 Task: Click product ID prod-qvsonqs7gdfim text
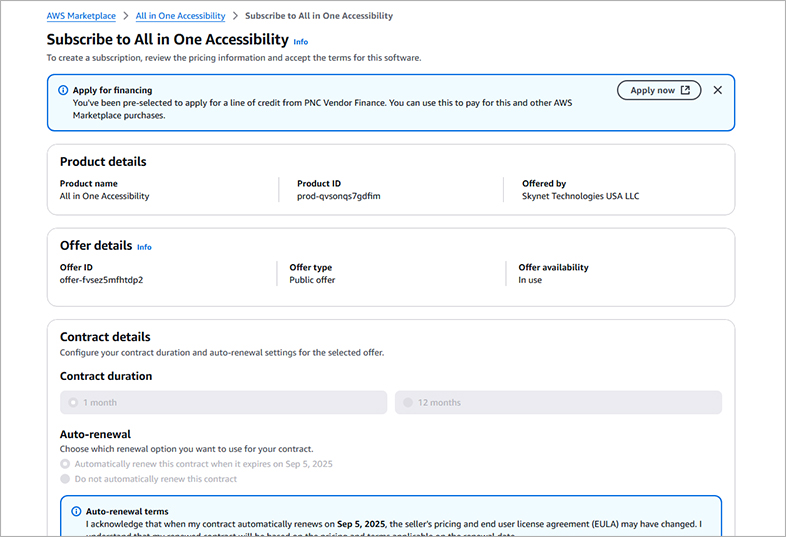pos(339,196)
